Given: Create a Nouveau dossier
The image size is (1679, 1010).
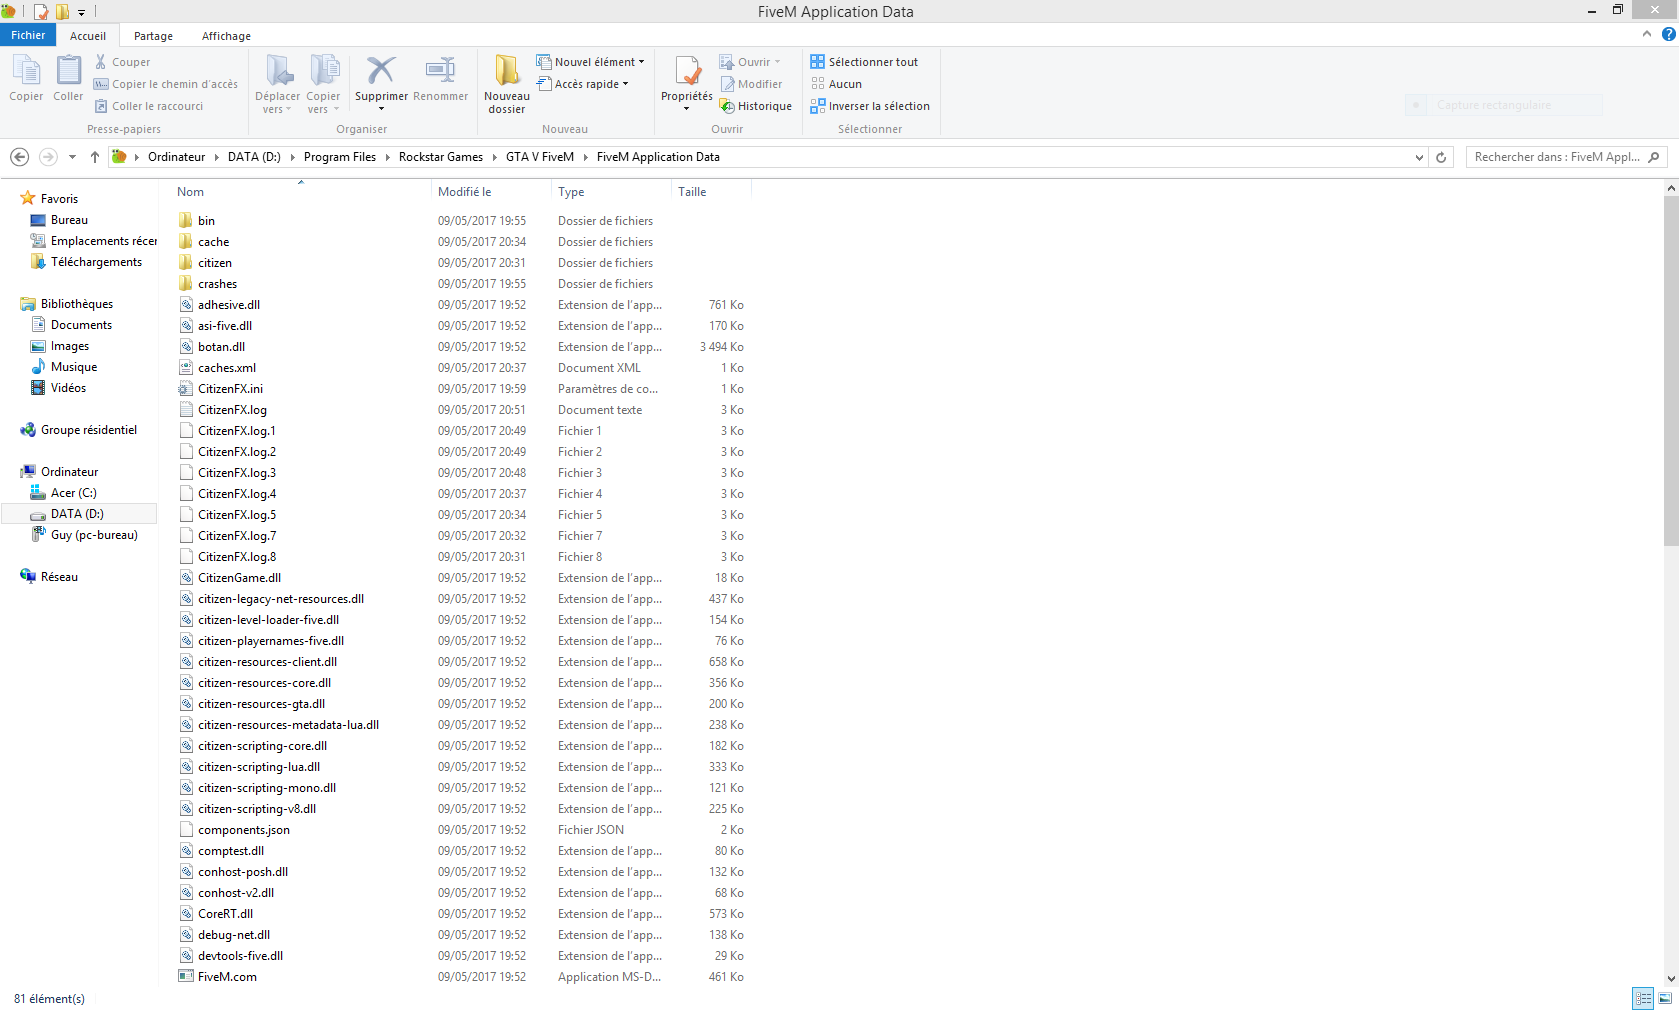Looking at the screenshot, I should (507, 84).
